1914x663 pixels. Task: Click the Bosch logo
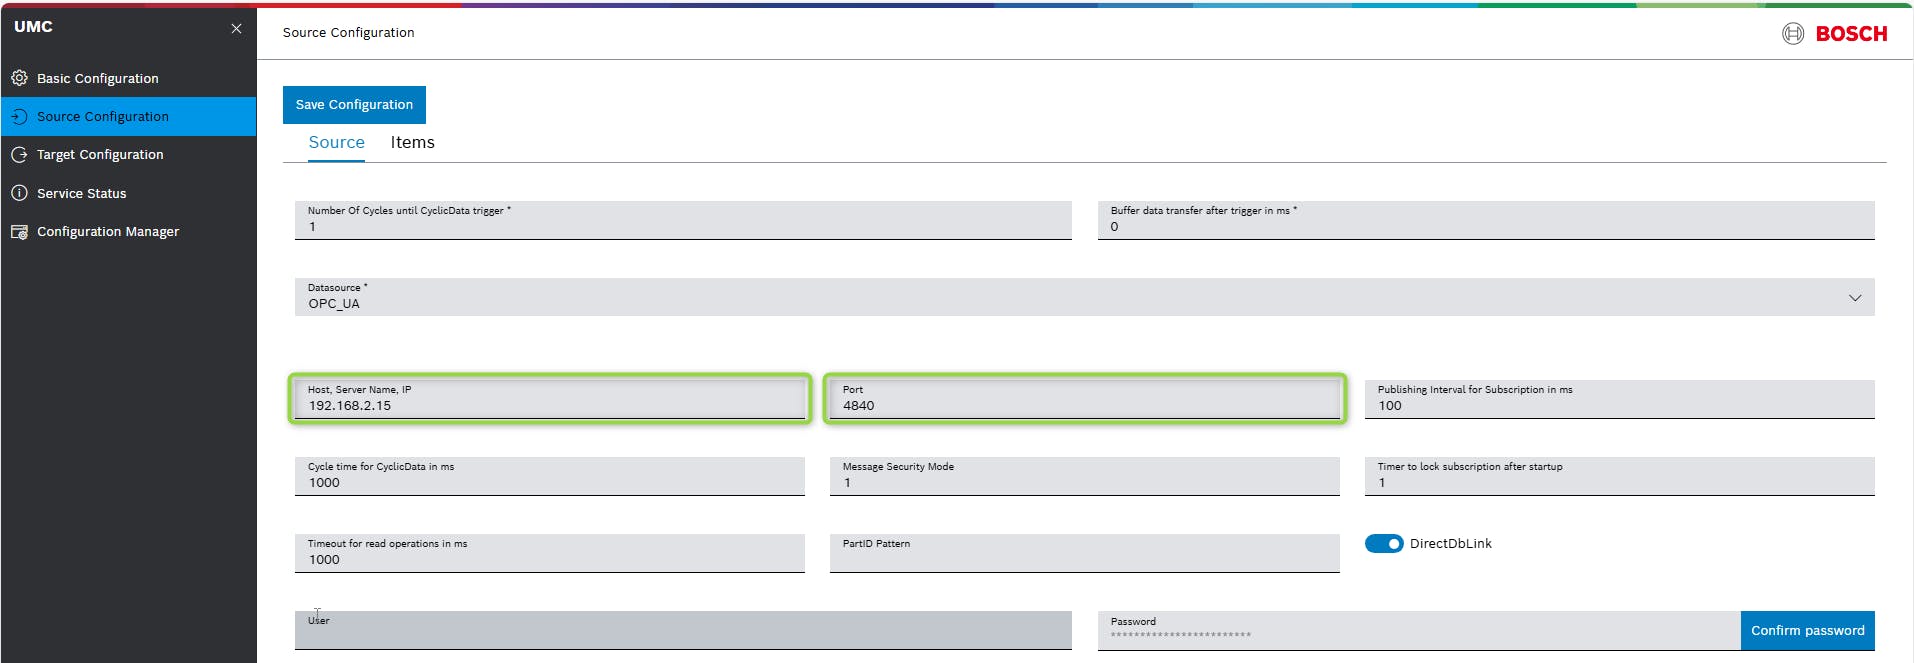(1834, 34)
